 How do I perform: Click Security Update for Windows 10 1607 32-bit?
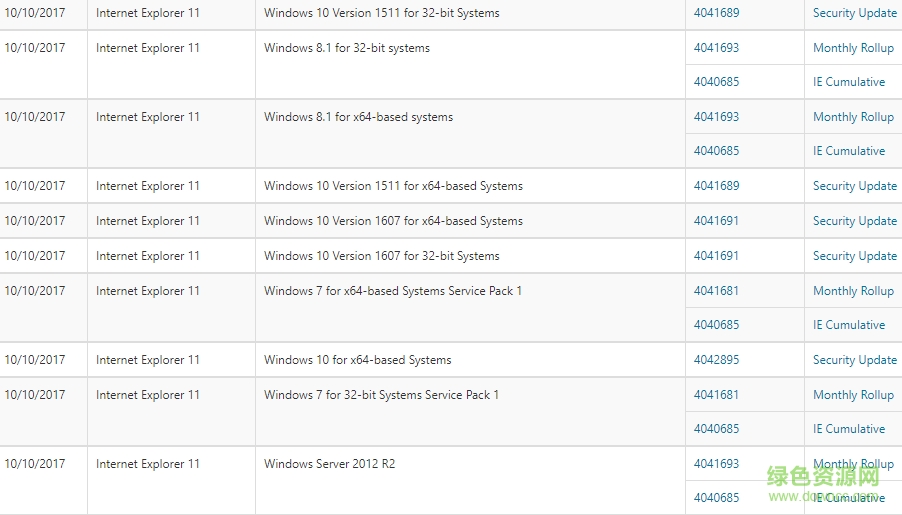click(854, 256)
